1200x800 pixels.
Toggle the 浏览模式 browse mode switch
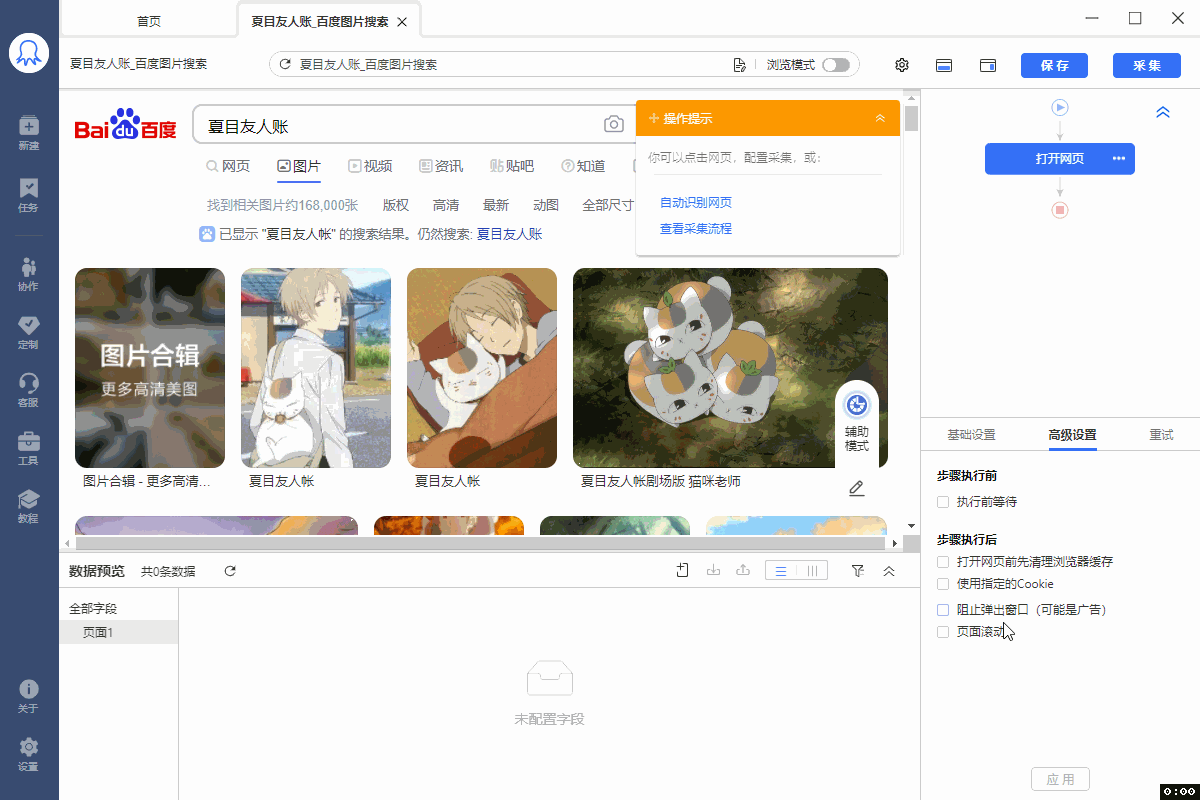tap(836, 65)
